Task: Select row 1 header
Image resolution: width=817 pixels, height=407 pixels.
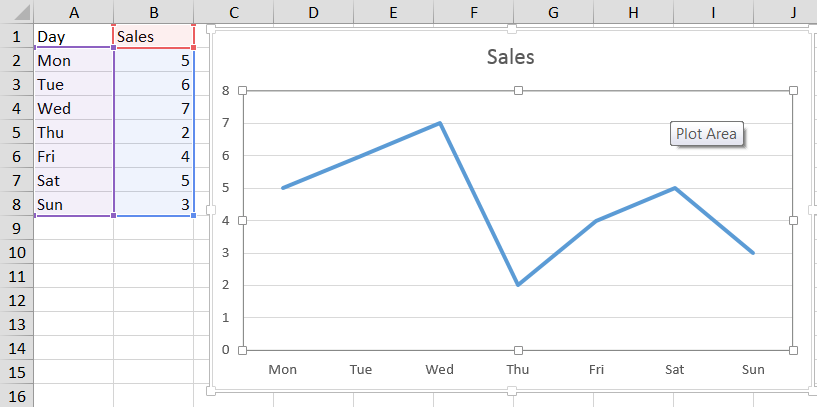Action: pos(16,36)
